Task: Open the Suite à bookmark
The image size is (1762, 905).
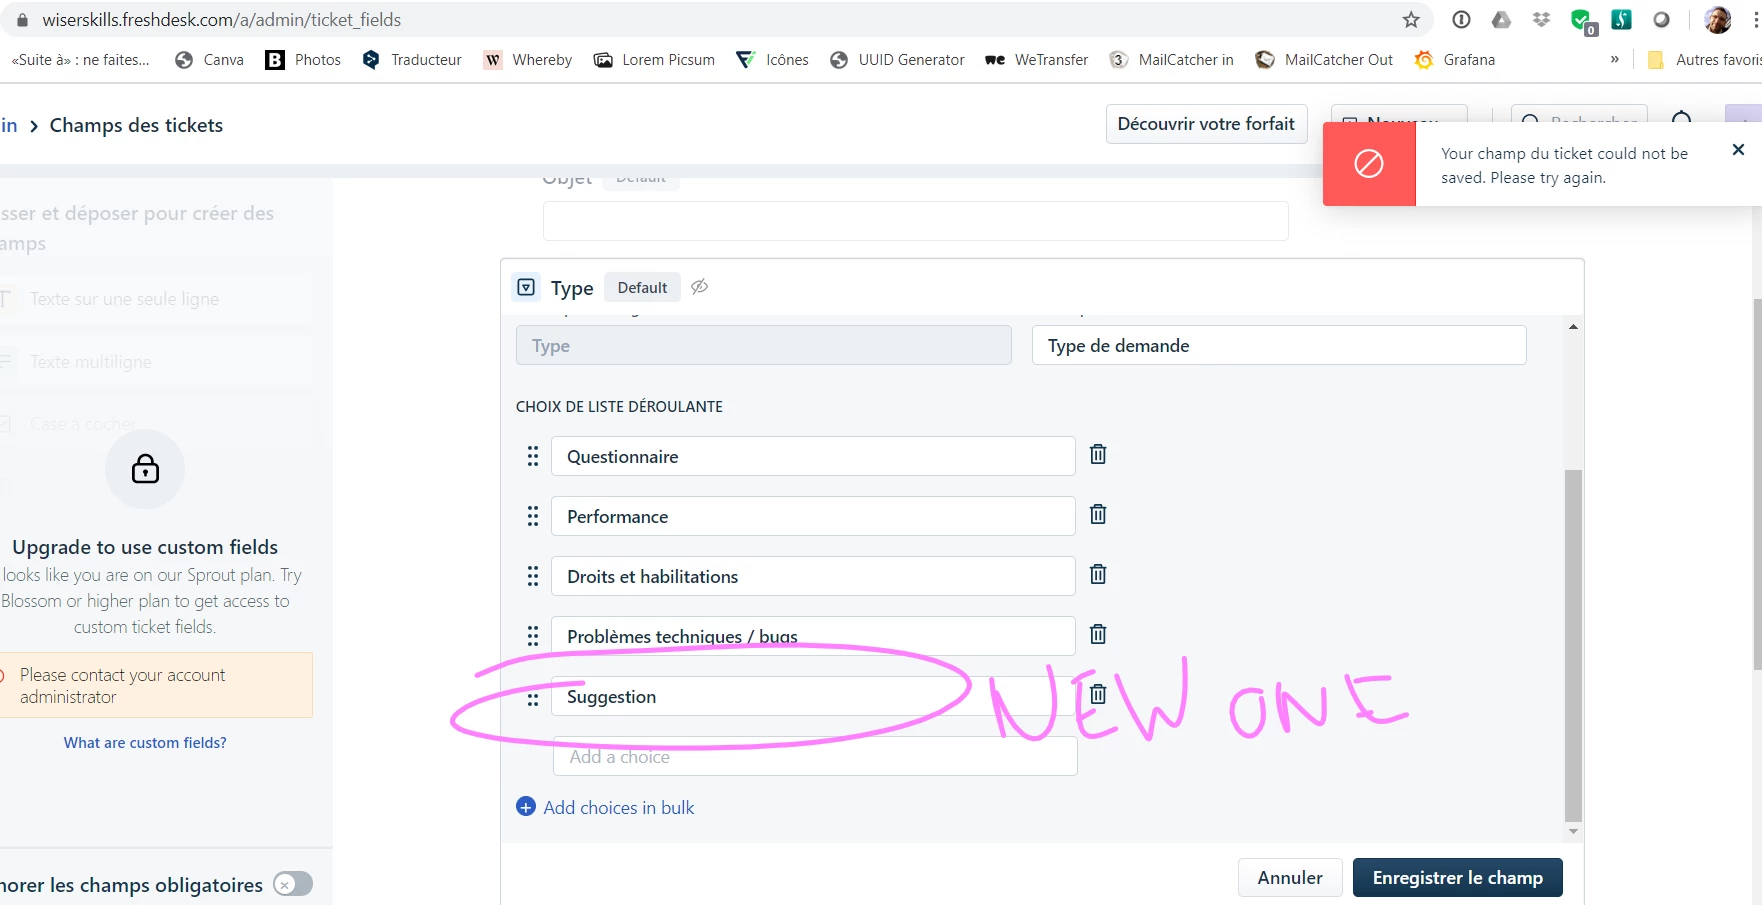Action: pyautogui.click(x=80, y=60)
